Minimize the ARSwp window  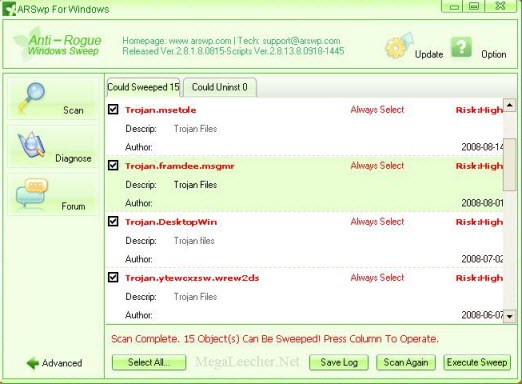[454, 6]
